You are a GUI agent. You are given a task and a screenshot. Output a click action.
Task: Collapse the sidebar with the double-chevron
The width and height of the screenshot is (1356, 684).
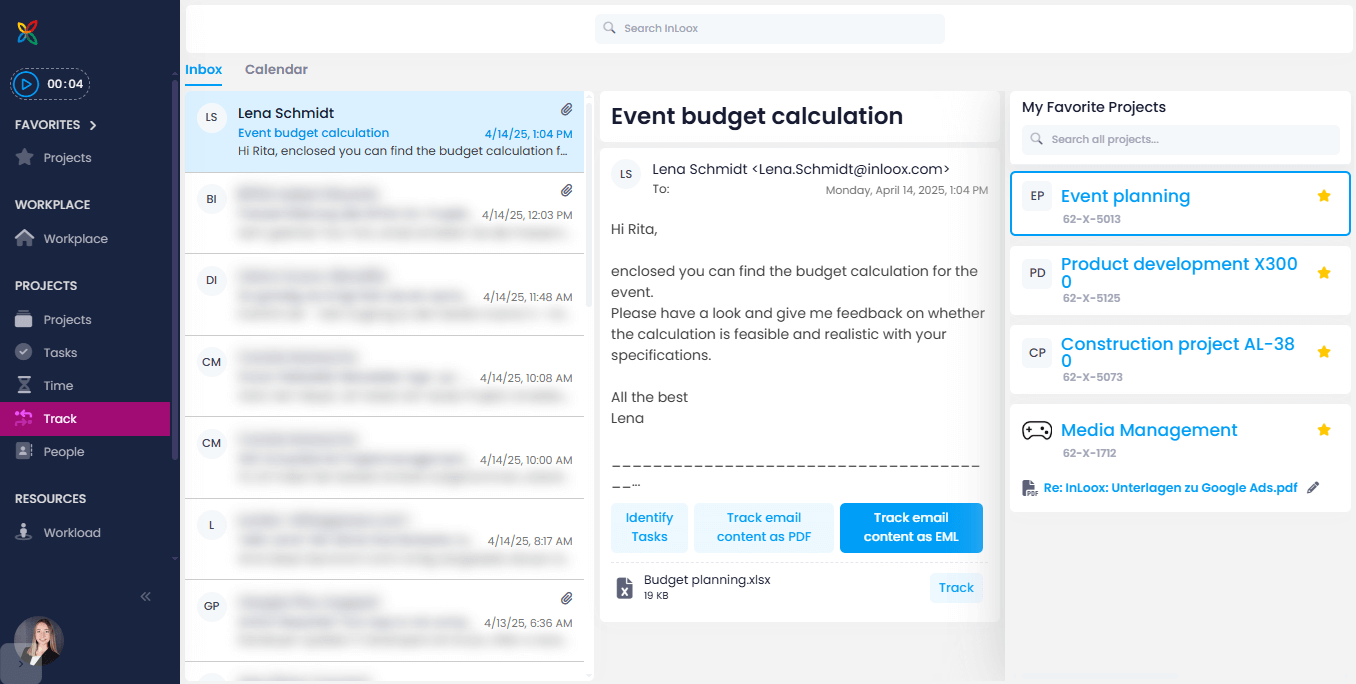point(144,596)
